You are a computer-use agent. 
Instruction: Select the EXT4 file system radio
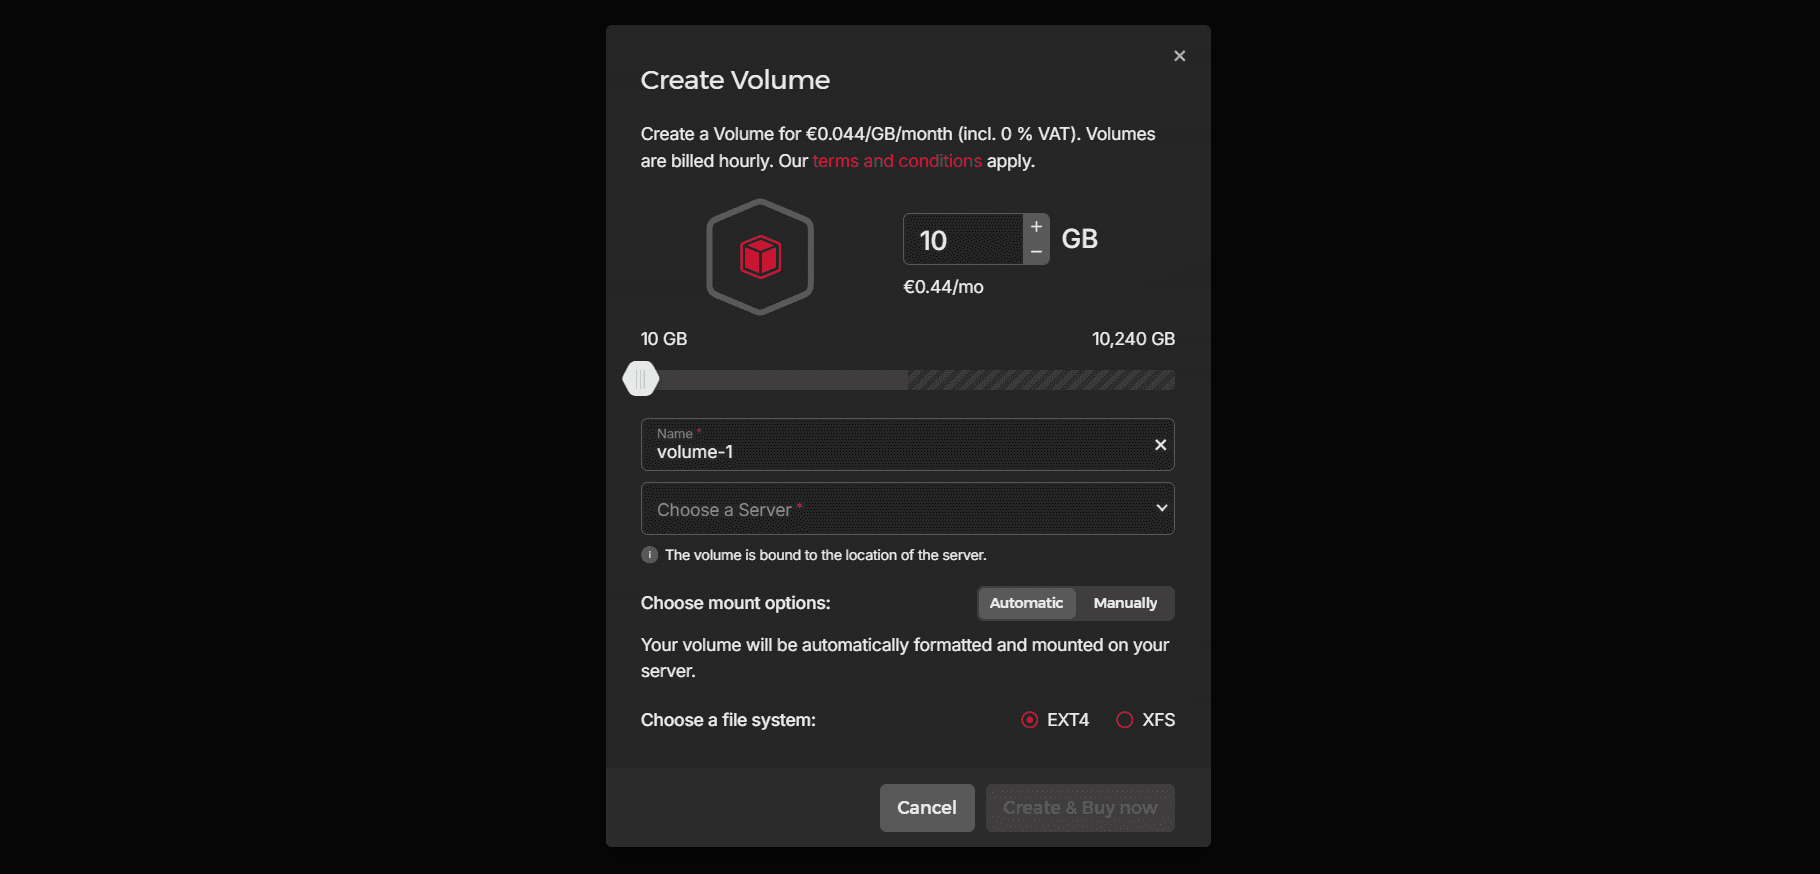[x=1030, y=720]
